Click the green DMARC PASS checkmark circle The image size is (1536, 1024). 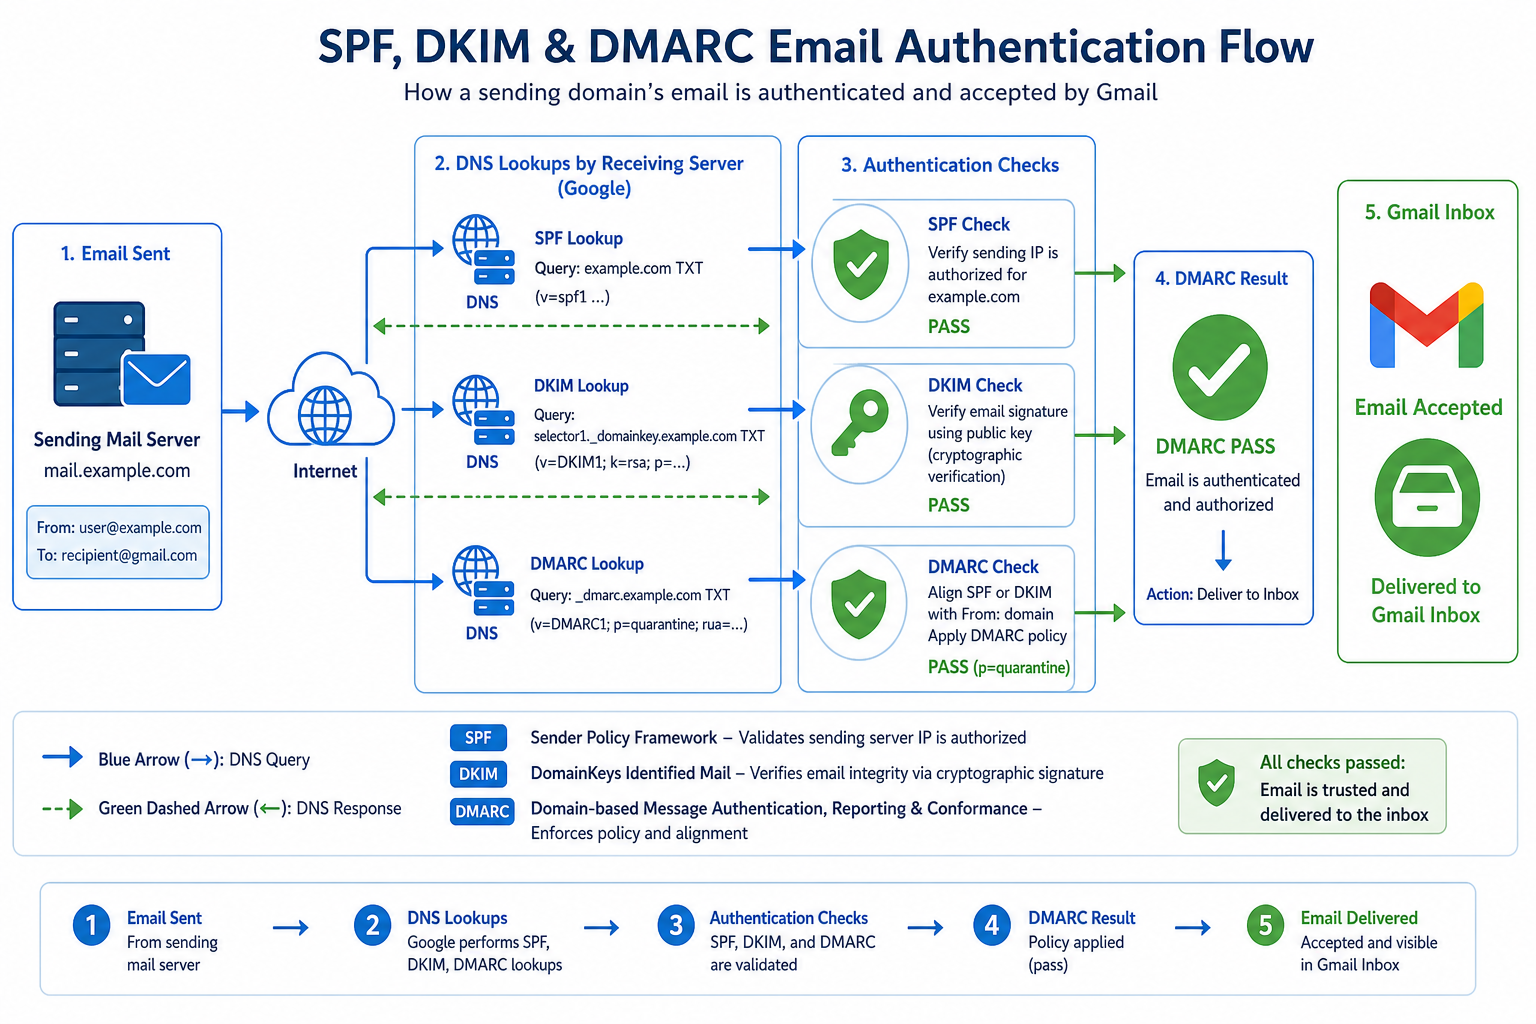pyautogui.click(x=1220, y=367)
